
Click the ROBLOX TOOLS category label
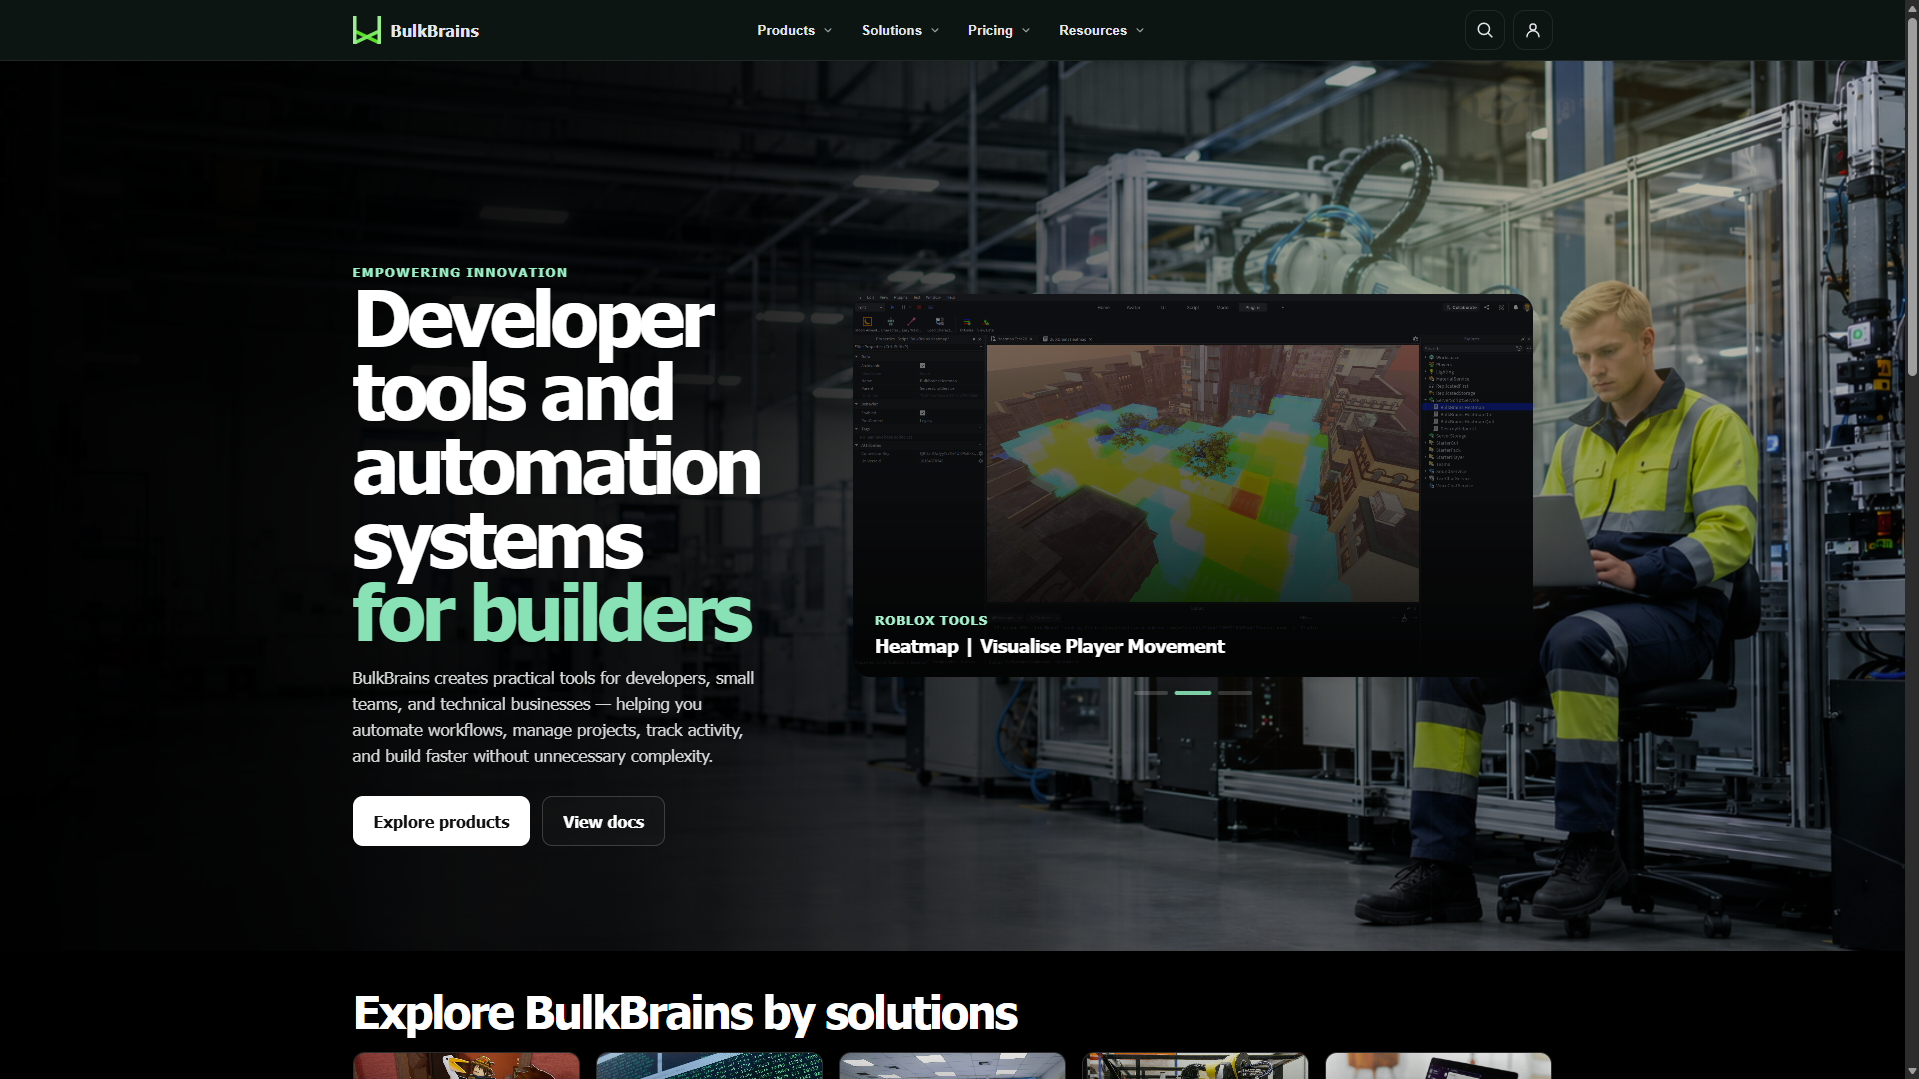point(931,621)
